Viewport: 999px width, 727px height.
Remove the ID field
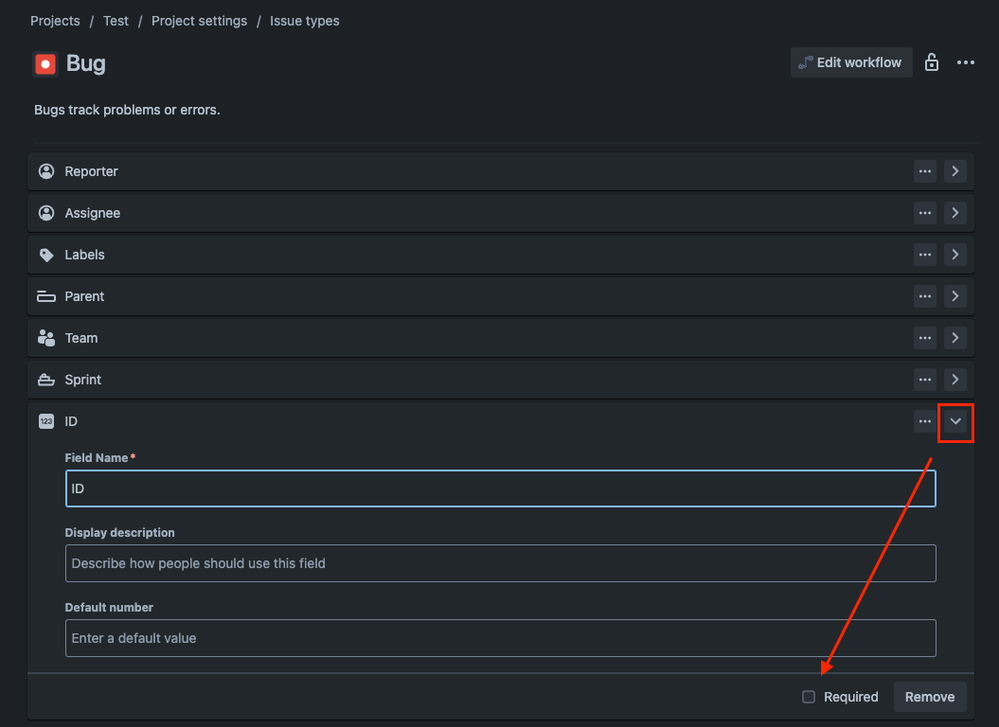pos(929,696)
